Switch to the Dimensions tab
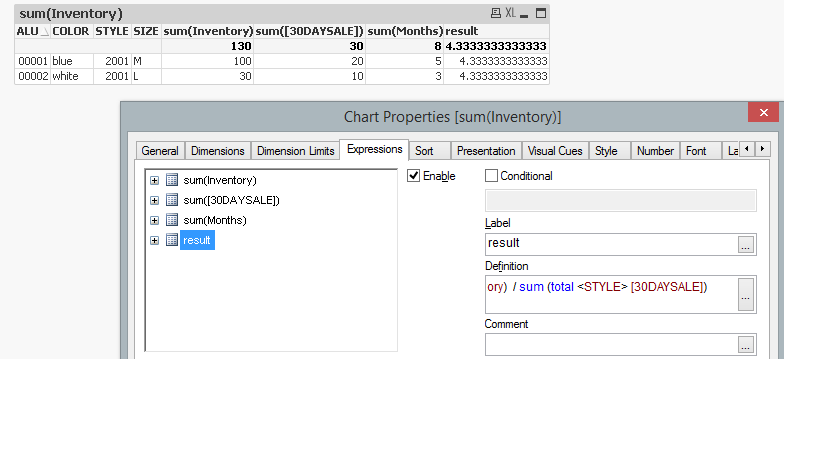 (217, 151)
